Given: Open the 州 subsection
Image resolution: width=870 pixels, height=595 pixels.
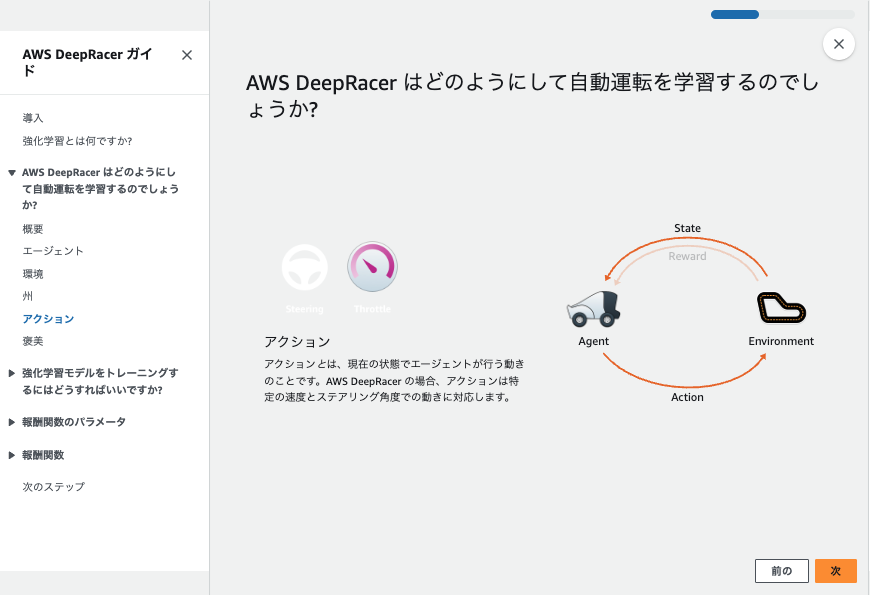Looking at the screenshot, I should pos(29,296).
